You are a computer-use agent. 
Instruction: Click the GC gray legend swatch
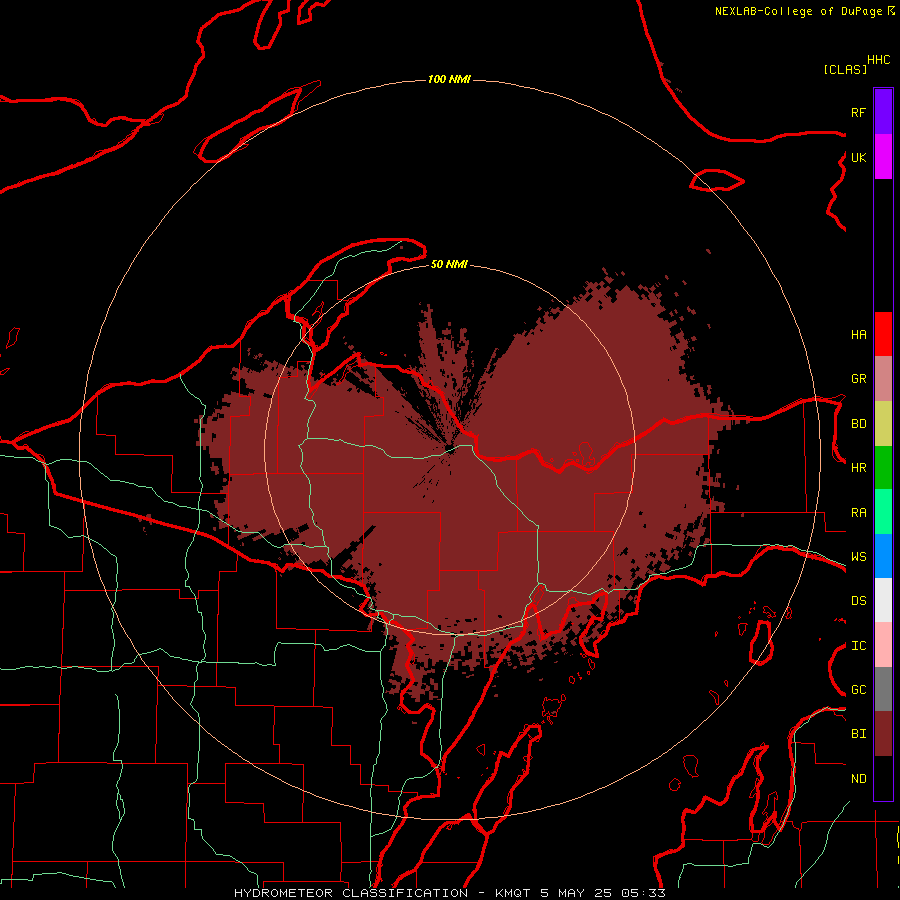point(883,689)
